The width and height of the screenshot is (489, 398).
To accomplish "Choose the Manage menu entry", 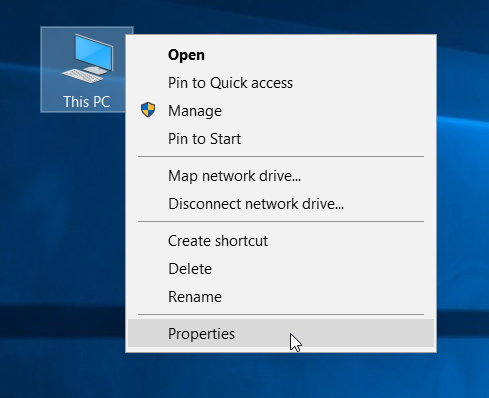I will (x=281, y=111).
